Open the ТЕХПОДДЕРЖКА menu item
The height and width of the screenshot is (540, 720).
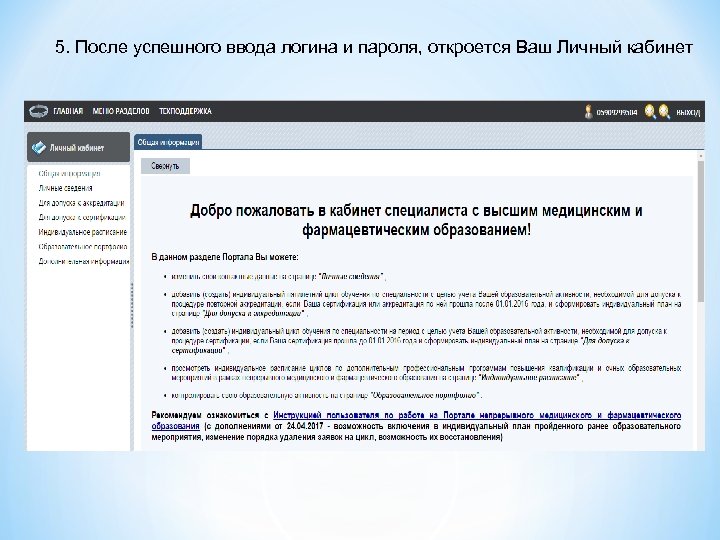[185, 111]
